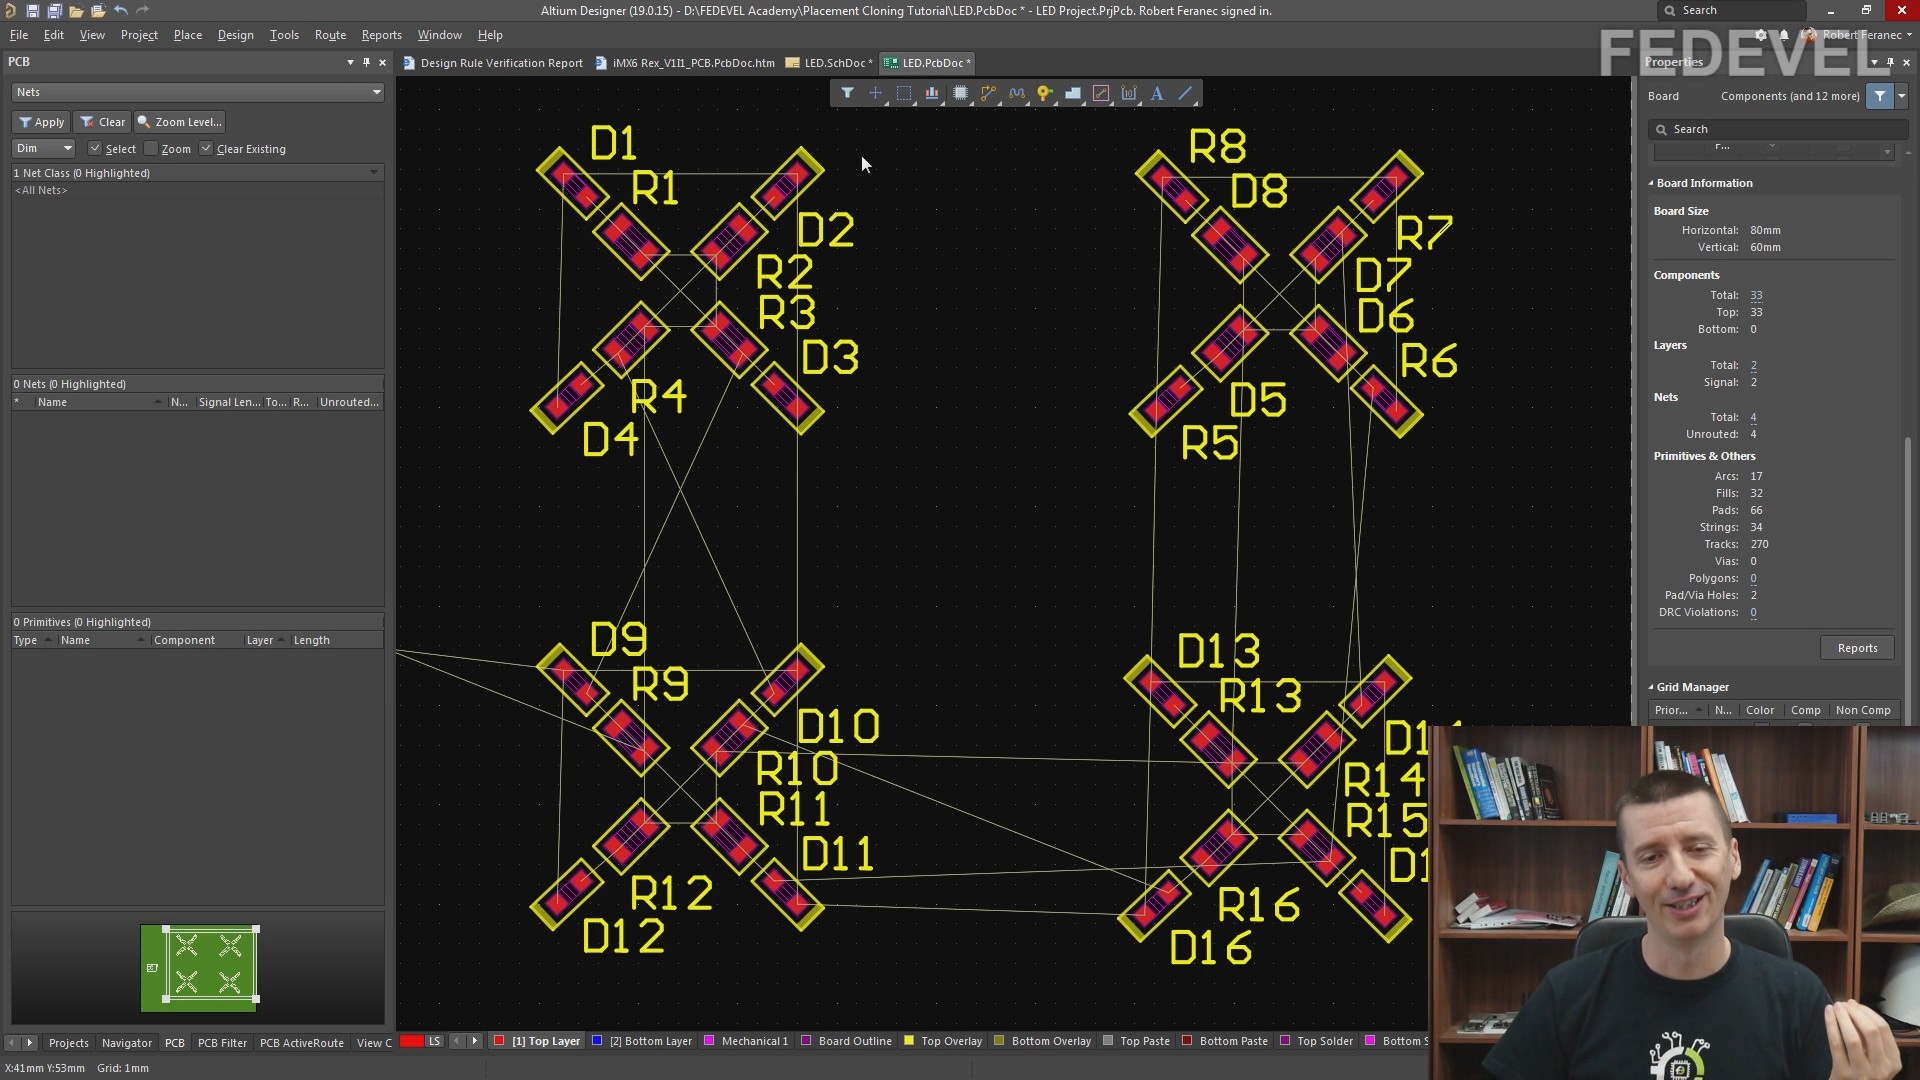This screenshot has width=1920, height=1080.
Task: Click the Place Line tool icon
Action: click(1185, 93)
